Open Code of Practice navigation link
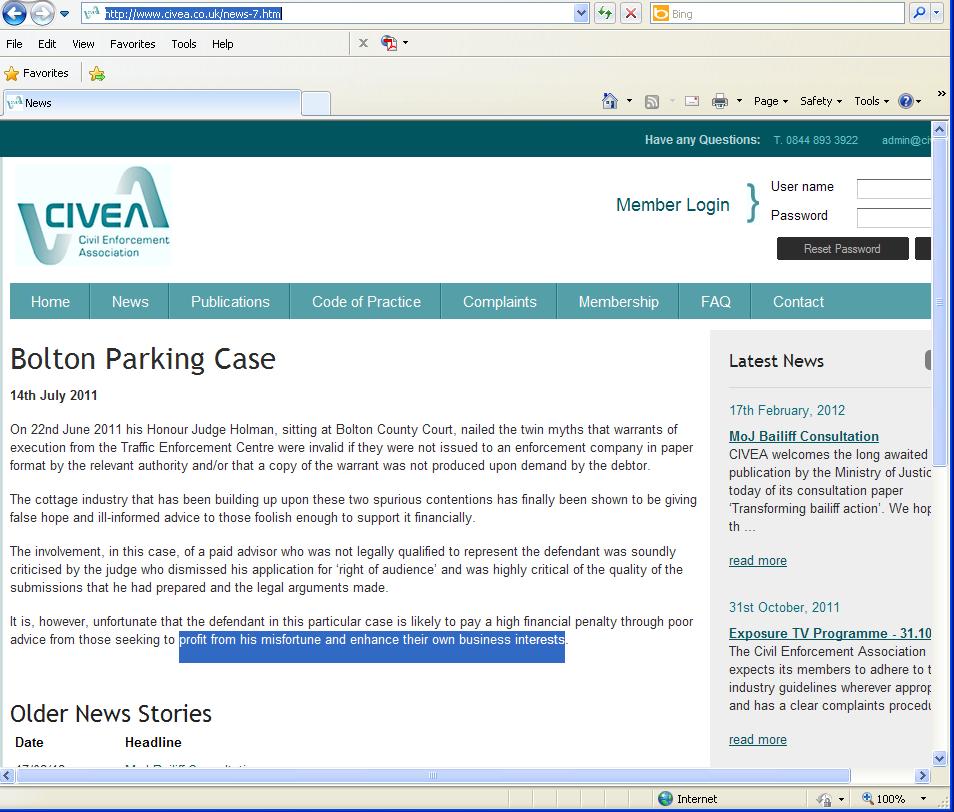The height and width of the screenshot is (812, 954). (x=366, y=302)
